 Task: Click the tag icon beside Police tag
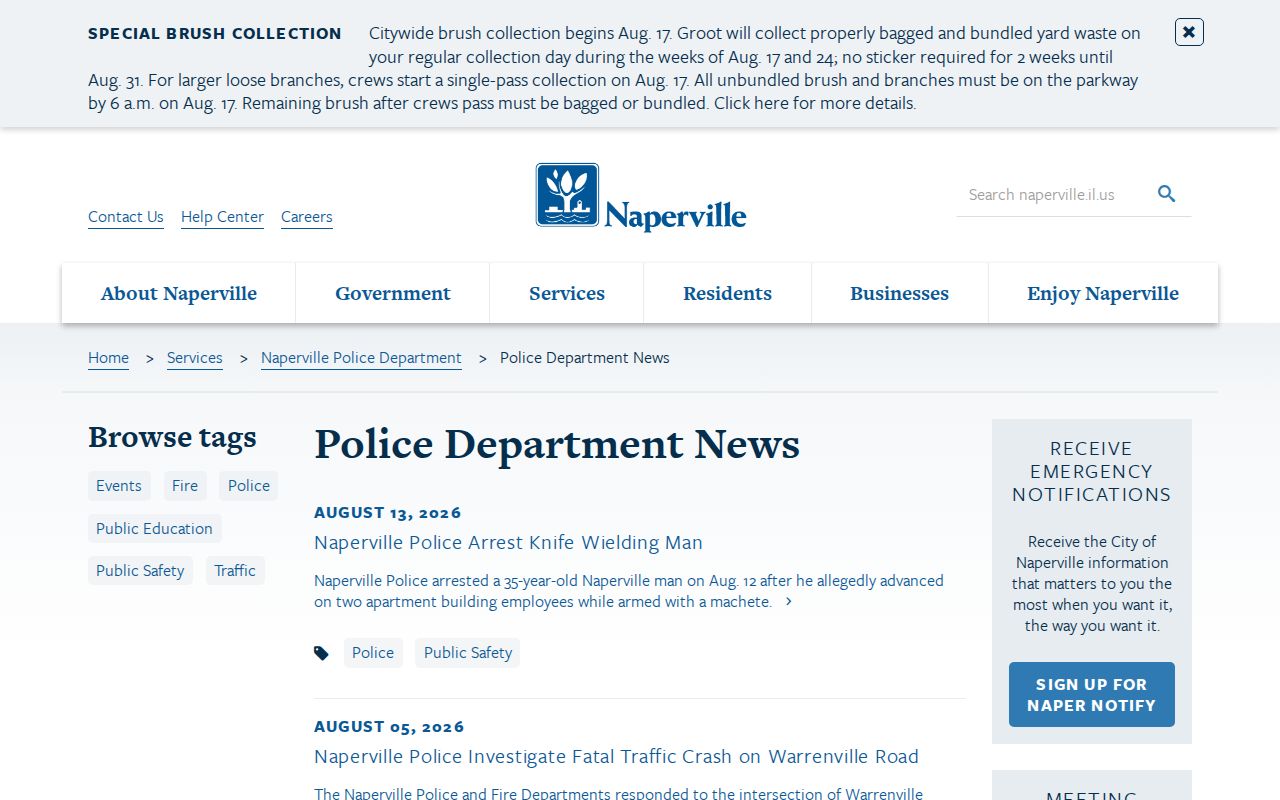(x=321, y=653)
